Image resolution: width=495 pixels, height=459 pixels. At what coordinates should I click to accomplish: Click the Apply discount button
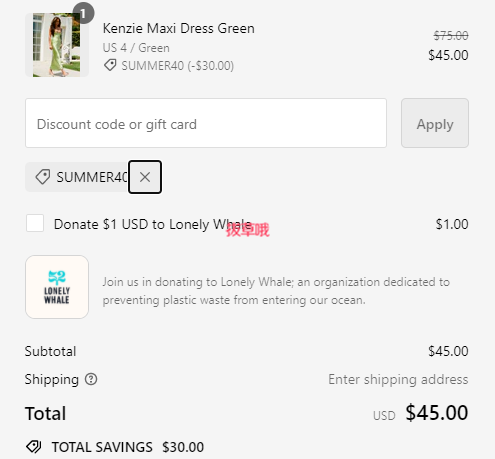(435, 123)
